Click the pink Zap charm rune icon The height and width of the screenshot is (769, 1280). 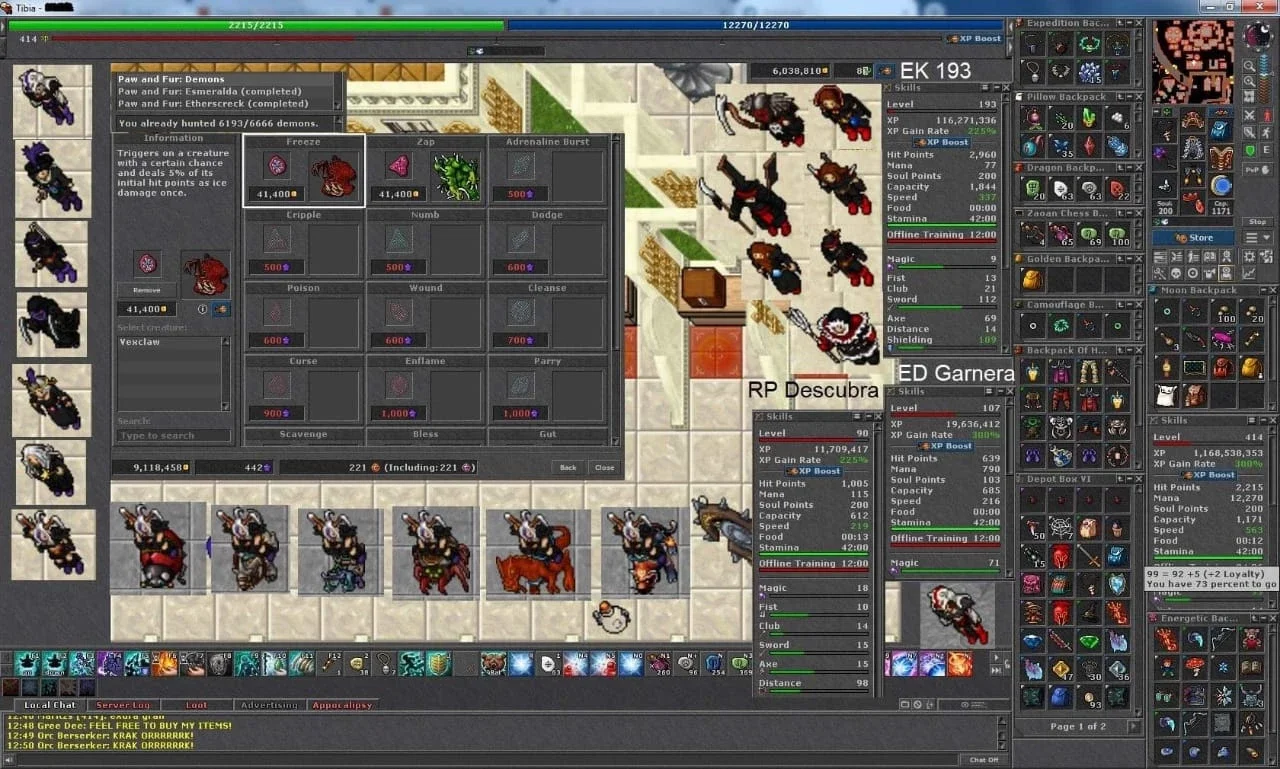[x=398, y=166]
